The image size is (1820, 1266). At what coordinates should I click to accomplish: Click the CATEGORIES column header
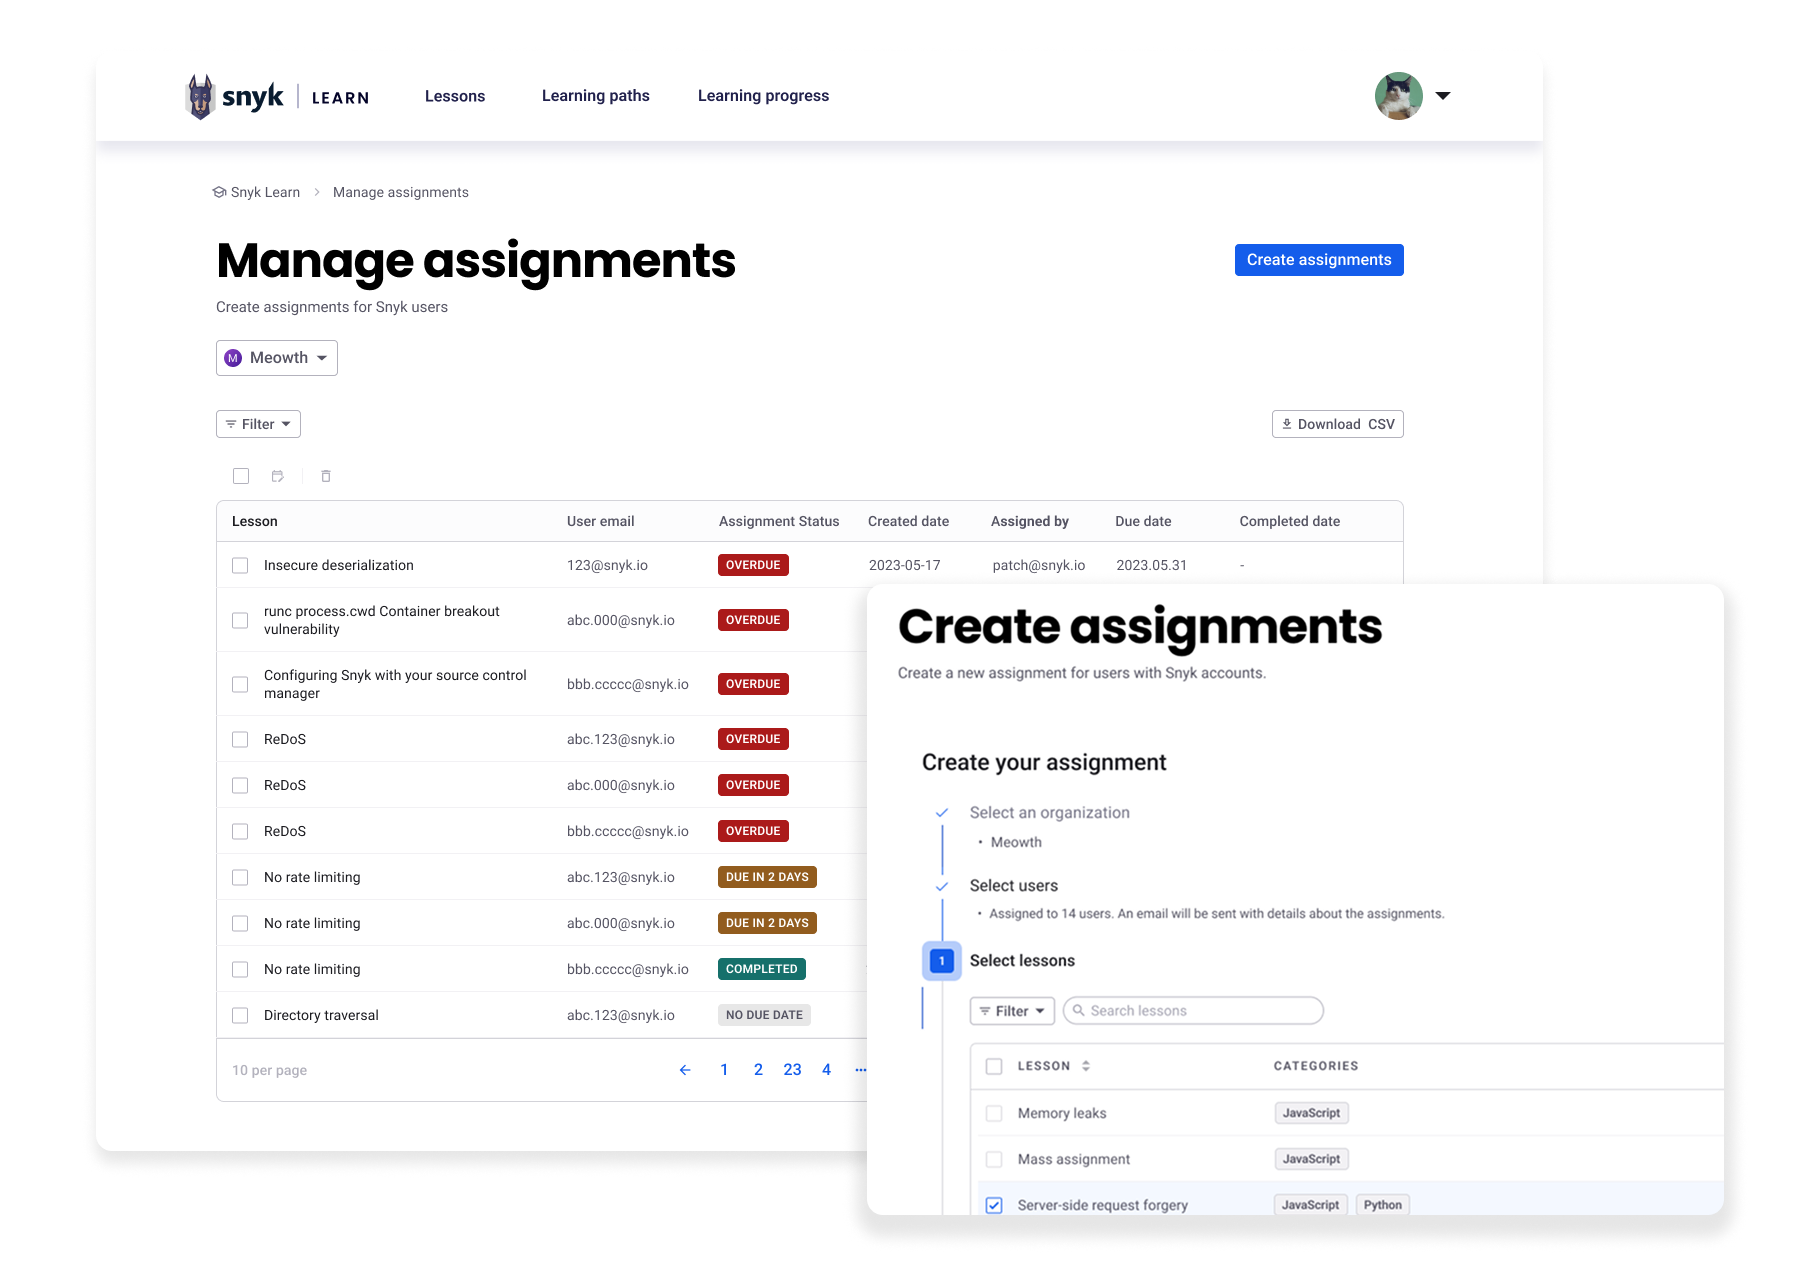pyautogui.click(x=1316, y=1066)
